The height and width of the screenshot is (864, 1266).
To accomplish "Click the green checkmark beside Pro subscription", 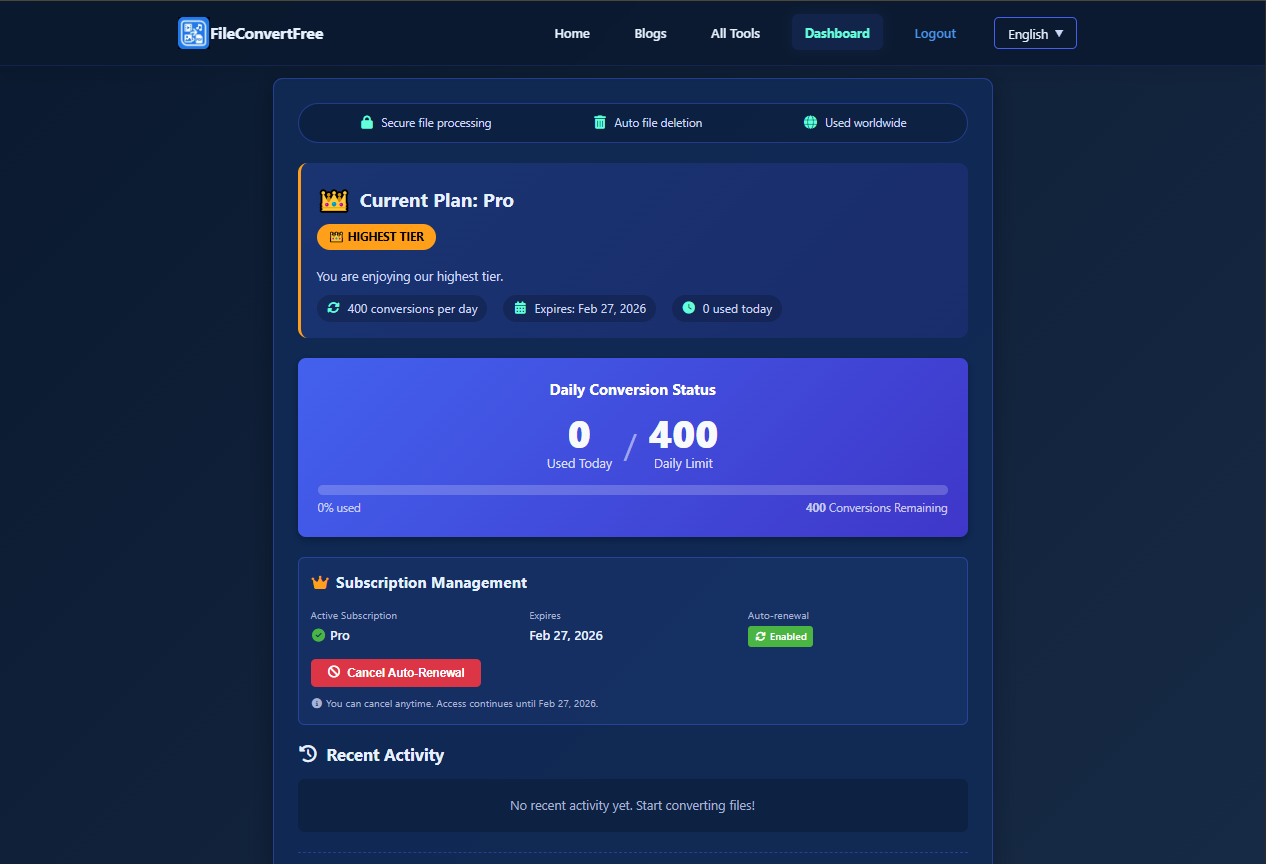I will 316,636.
